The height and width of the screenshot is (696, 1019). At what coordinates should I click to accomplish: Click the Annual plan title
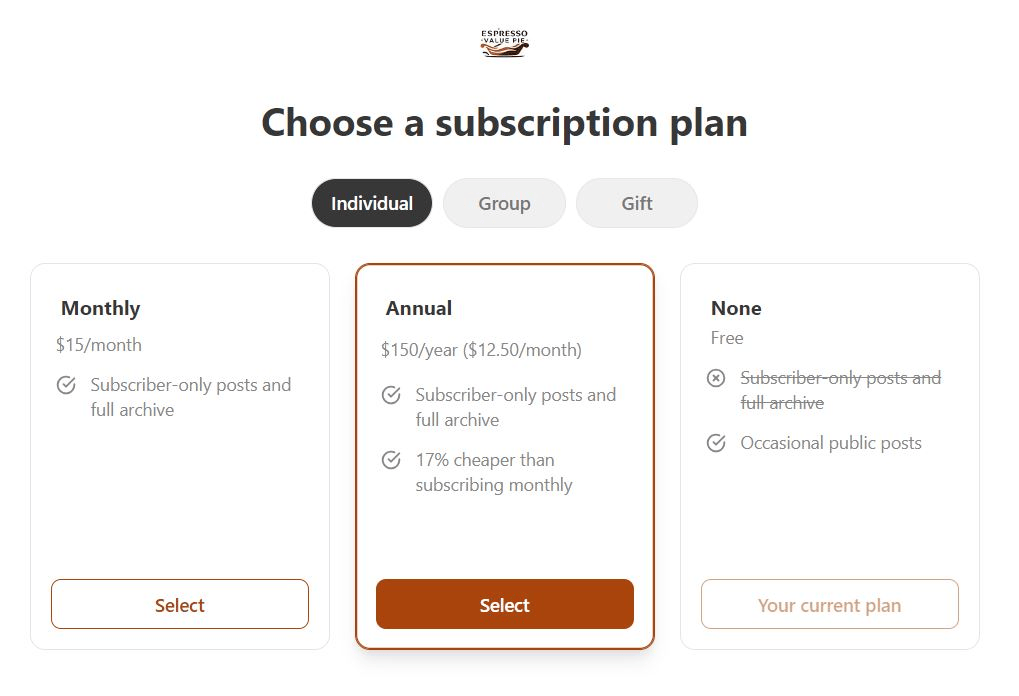(x=419, y=308)
